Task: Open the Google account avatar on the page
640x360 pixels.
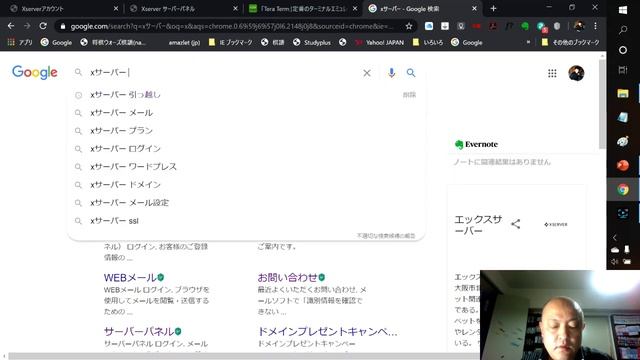Action: pyautogui.click(x=576, y=73)
